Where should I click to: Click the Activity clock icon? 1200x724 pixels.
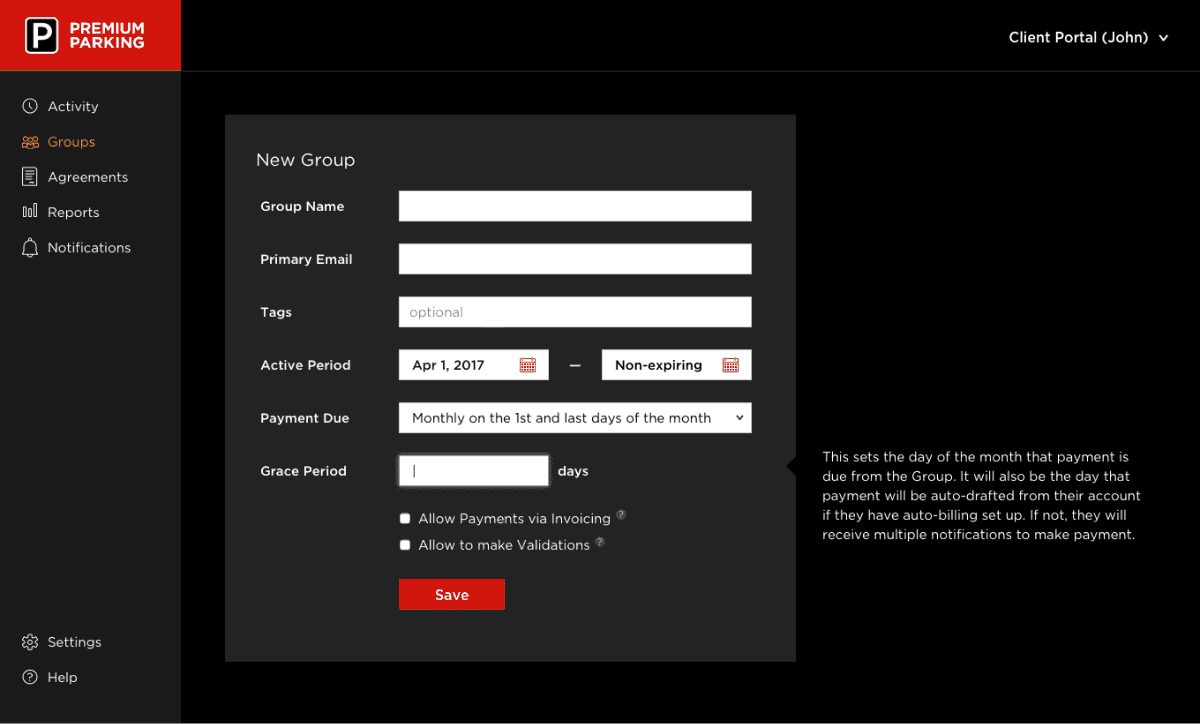[30, 106]
